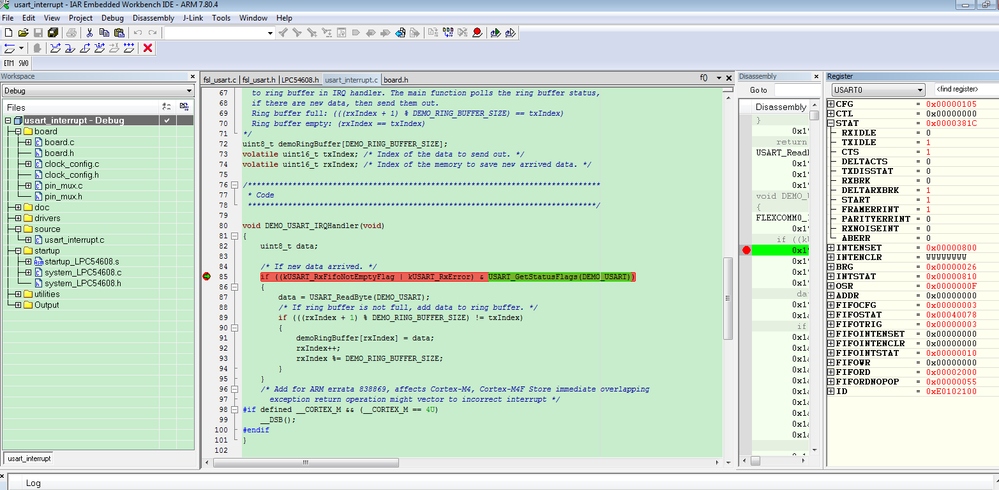Save all open files
Viewport: 999px width, 490px height.
click(x=52, y=32)
